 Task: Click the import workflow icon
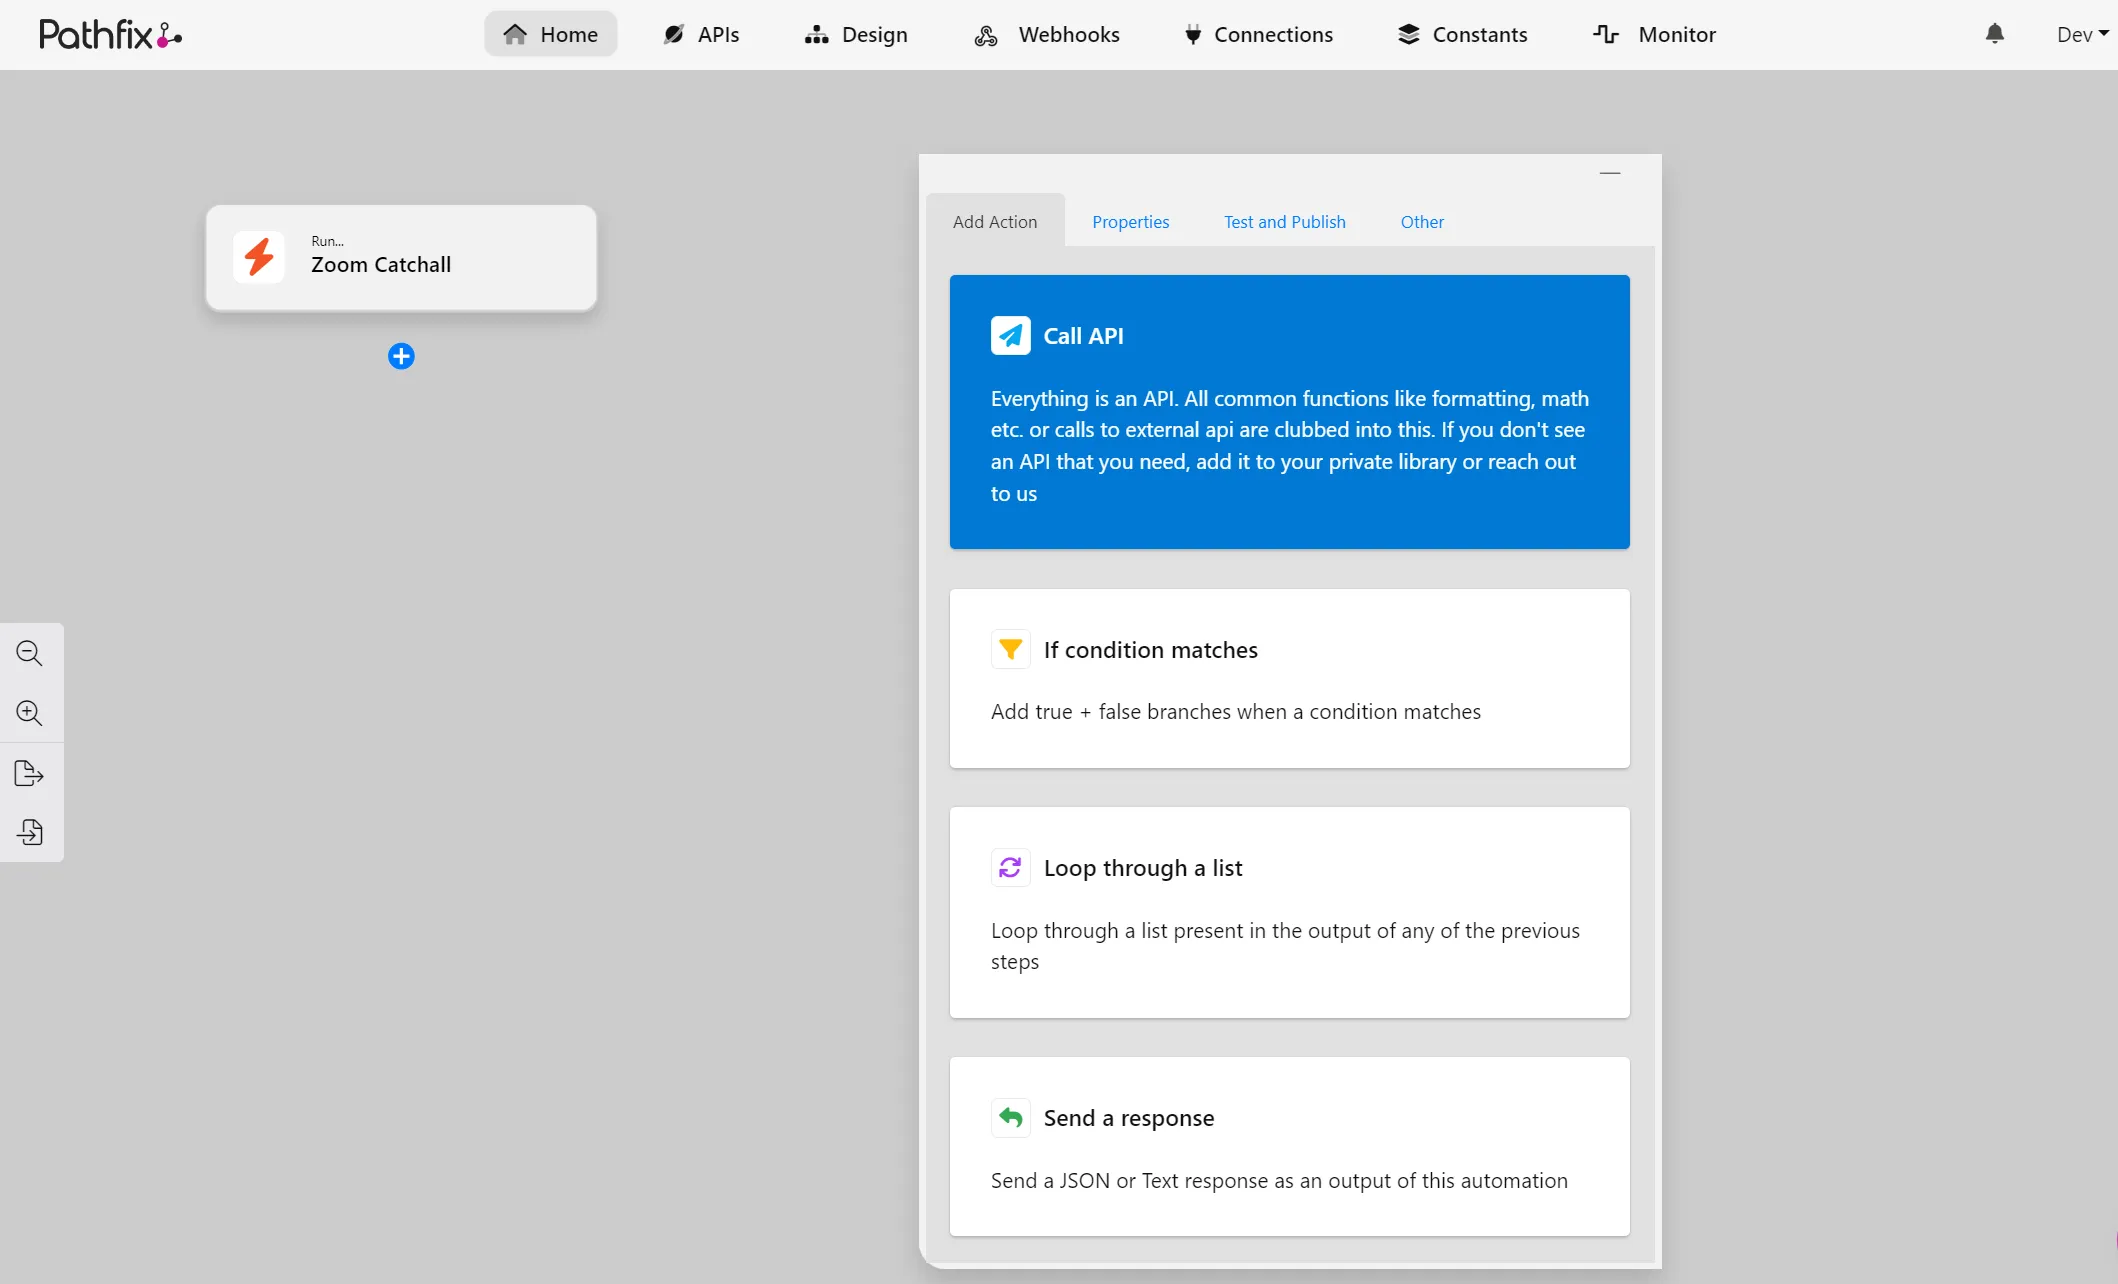click(x=30, y=832)
